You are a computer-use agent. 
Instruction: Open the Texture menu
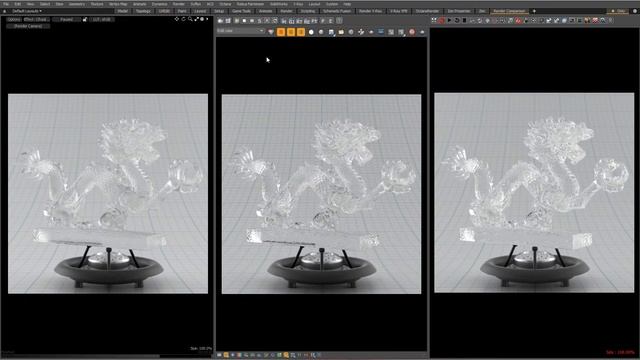[x=97, y=4]
